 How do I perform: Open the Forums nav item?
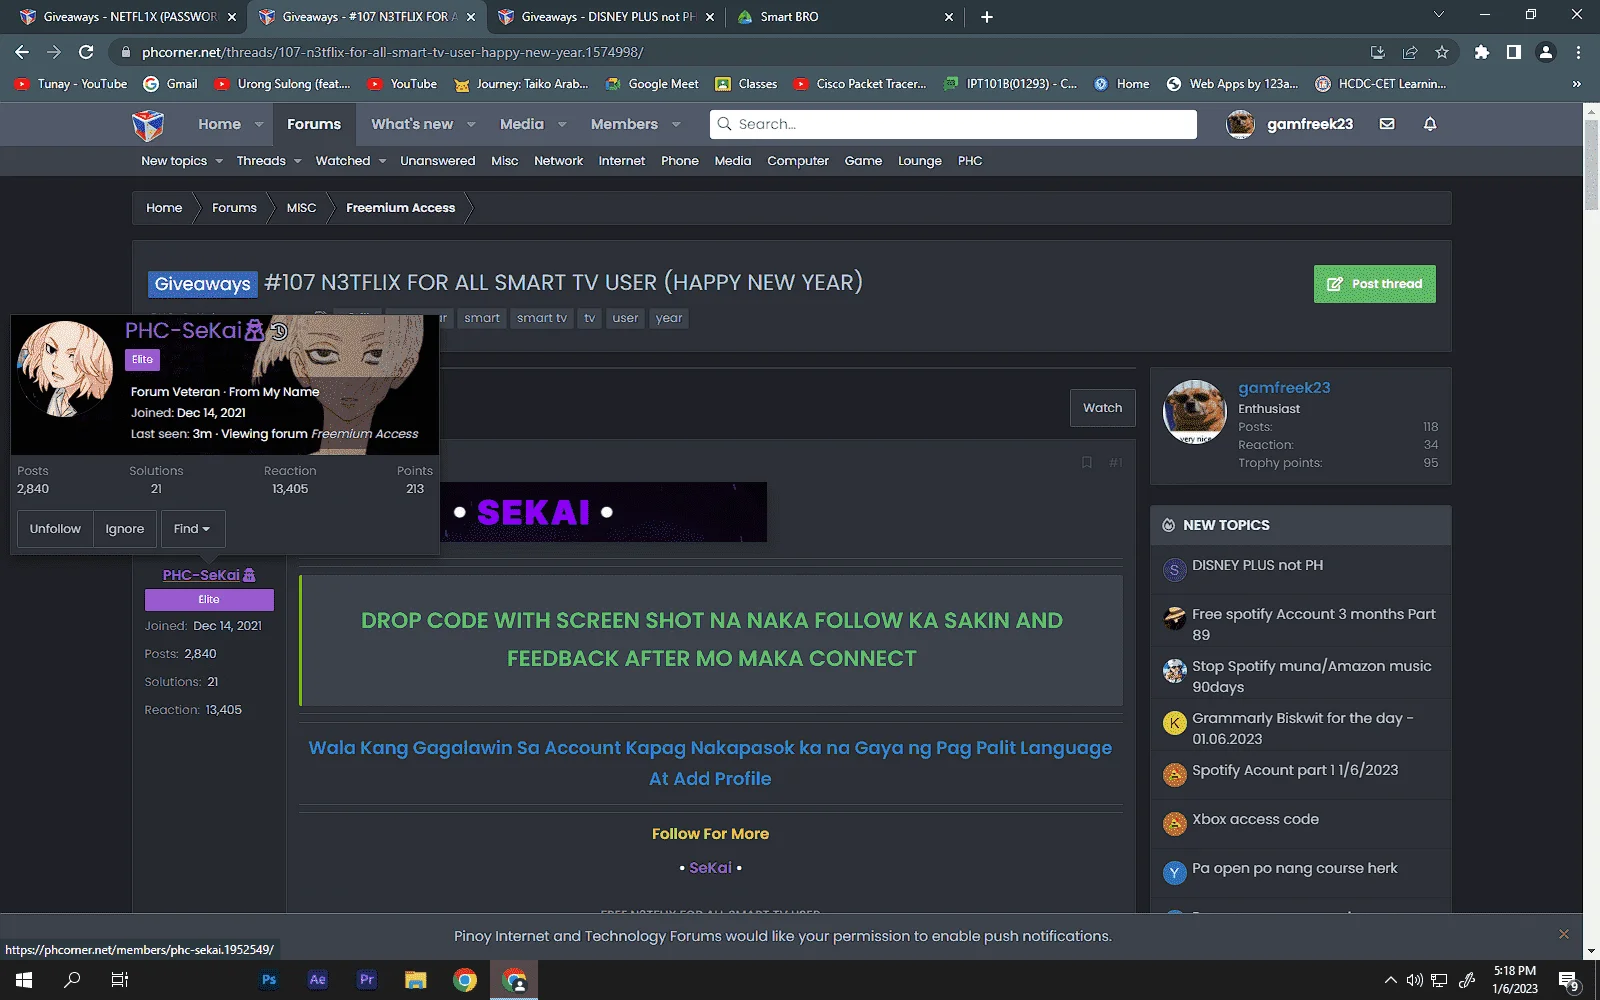pyautogui.click(x=314, y=125)
